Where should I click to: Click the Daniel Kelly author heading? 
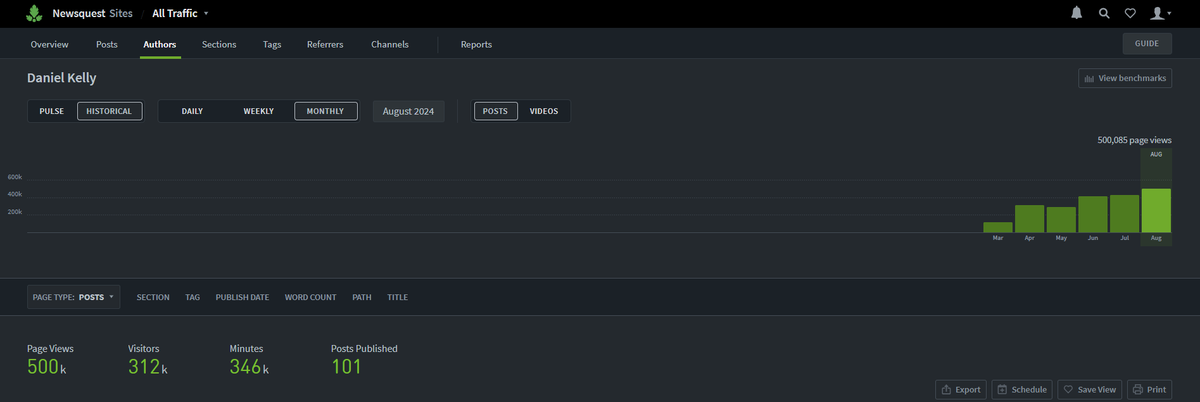pyautogui.click(x=62, y=78)
